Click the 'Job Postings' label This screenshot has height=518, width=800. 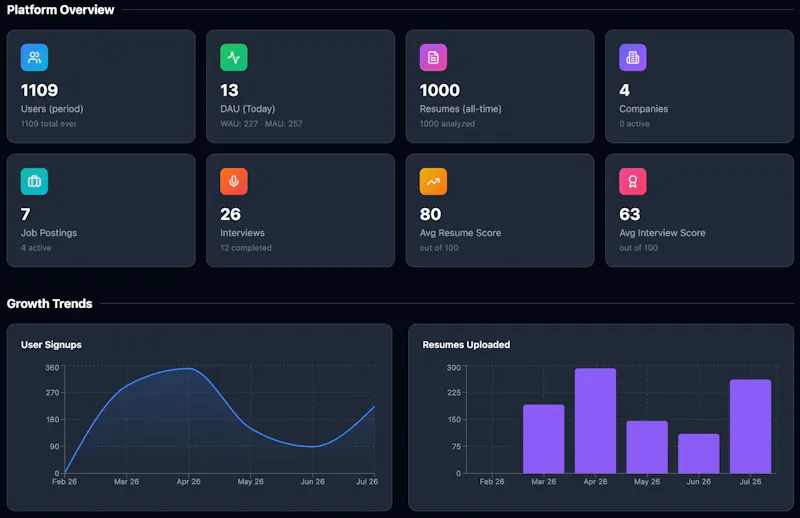pyautogui.click(x=49, y=233)
